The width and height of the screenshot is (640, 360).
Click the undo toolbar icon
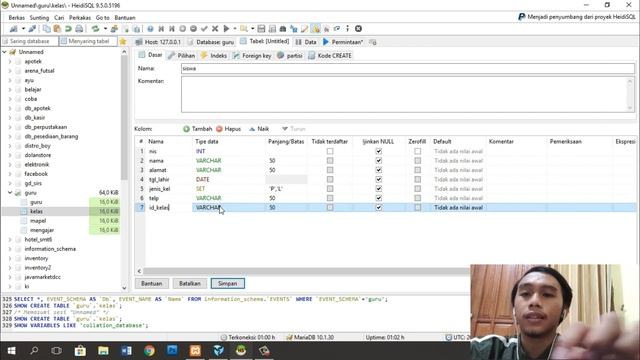[x=68, y=29]
